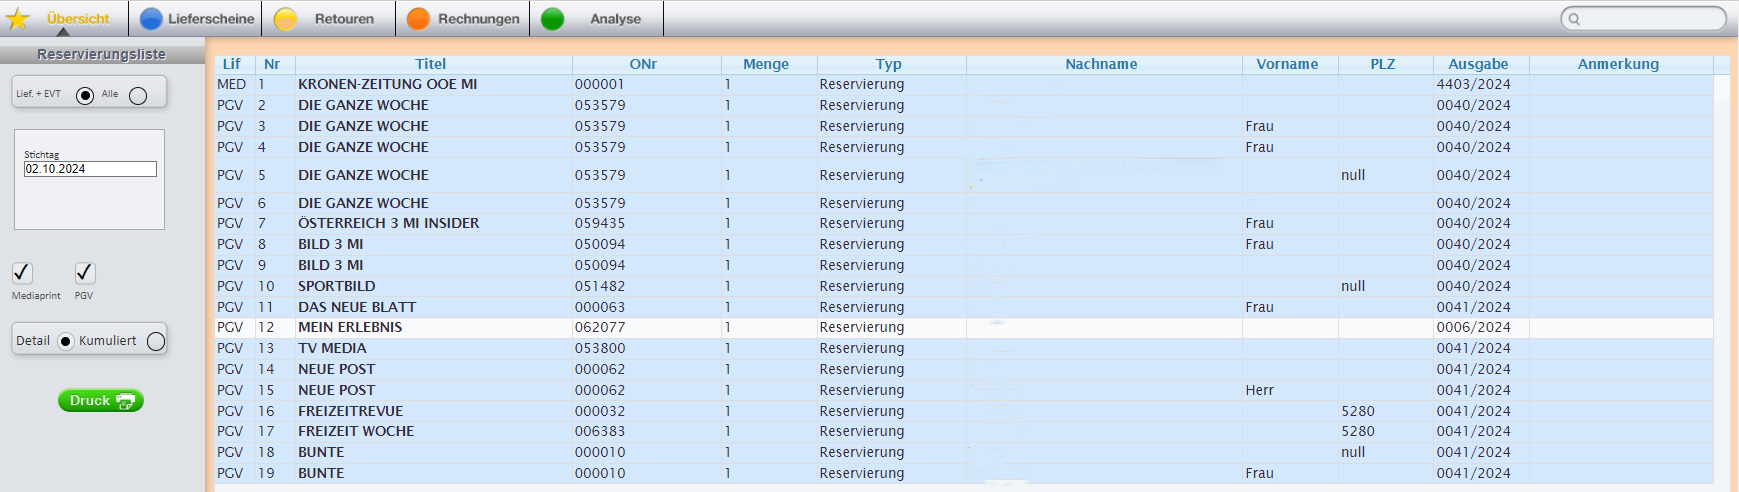Sort by the Titel column header

click(430, 64)
